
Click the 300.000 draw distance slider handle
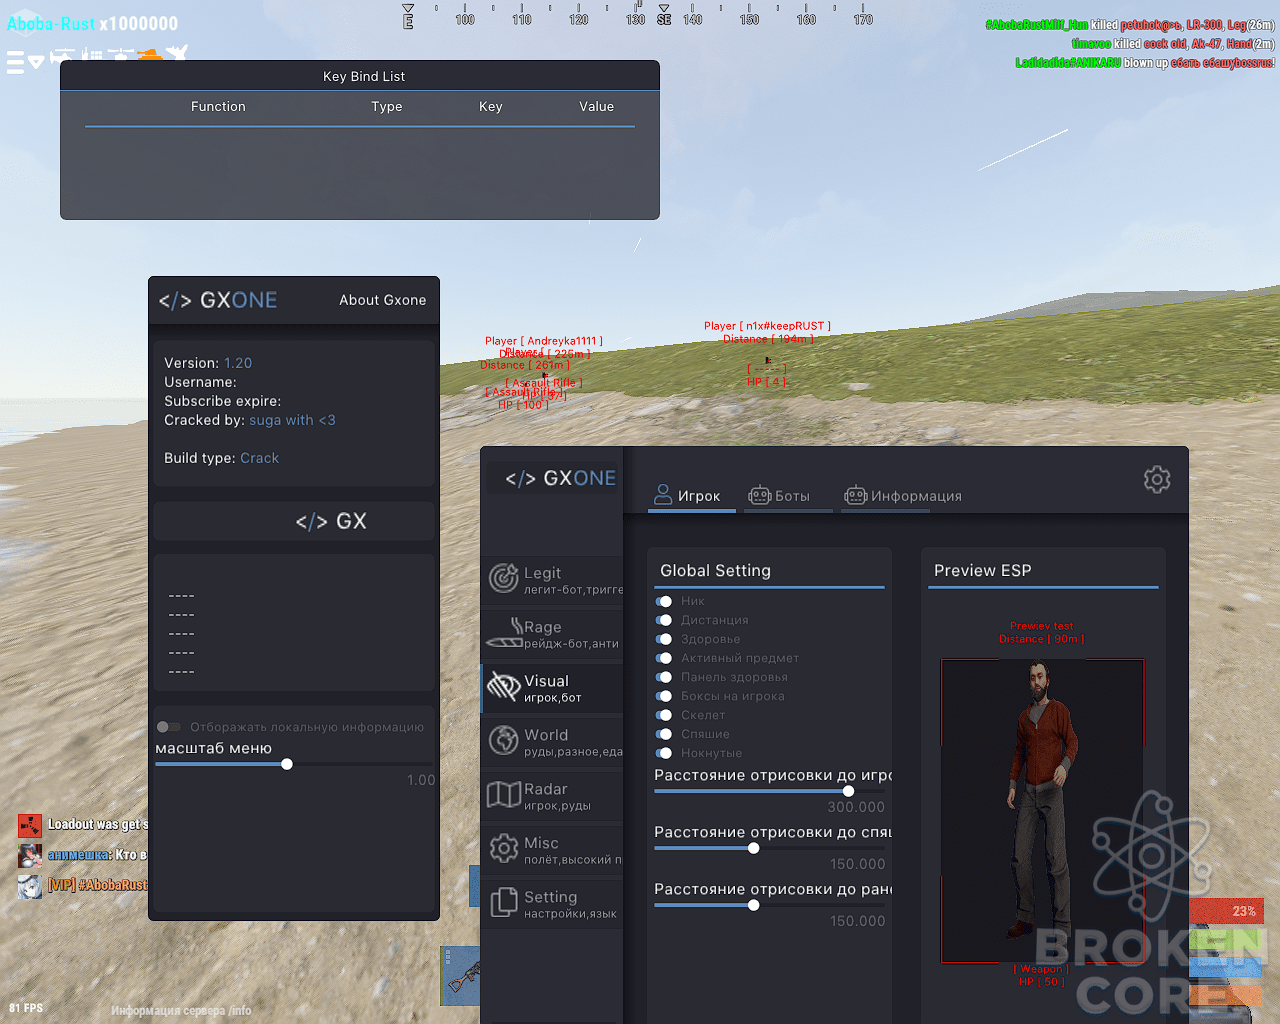pos(848,791)
